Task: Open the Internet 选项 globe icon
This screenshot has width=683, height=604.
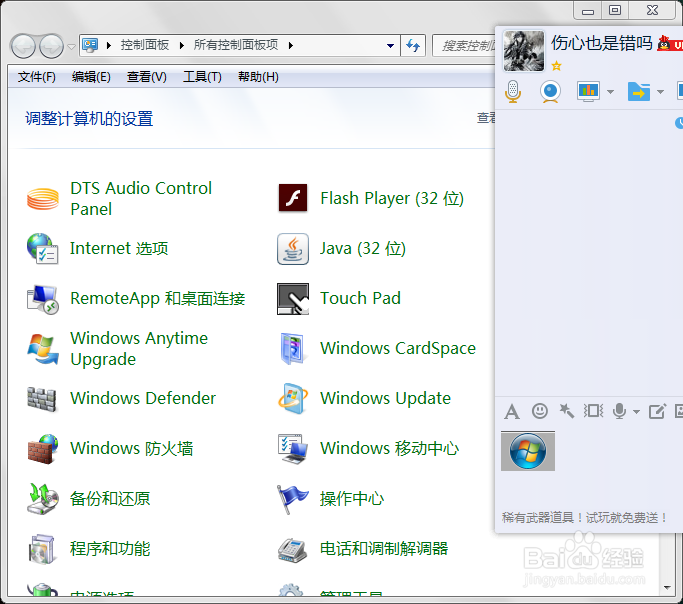Action: 42,249
